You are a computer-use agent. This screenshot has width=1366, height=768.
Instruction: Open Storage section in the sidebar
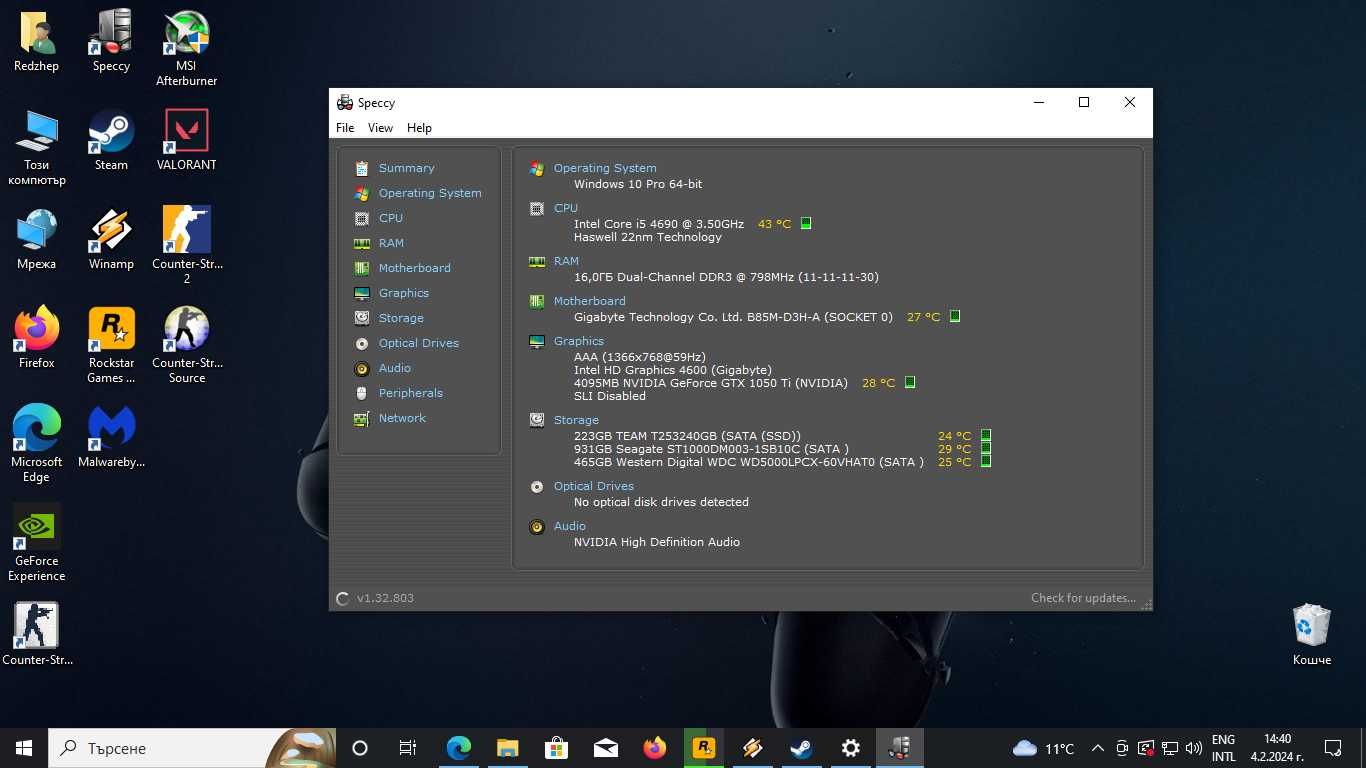(401, 318)
